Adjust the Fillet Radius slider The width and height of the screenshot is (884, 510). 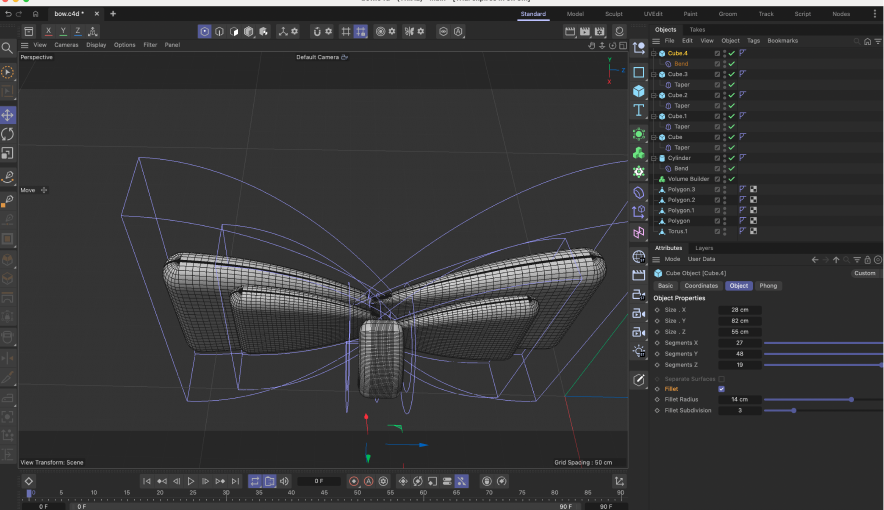(850, 400)
